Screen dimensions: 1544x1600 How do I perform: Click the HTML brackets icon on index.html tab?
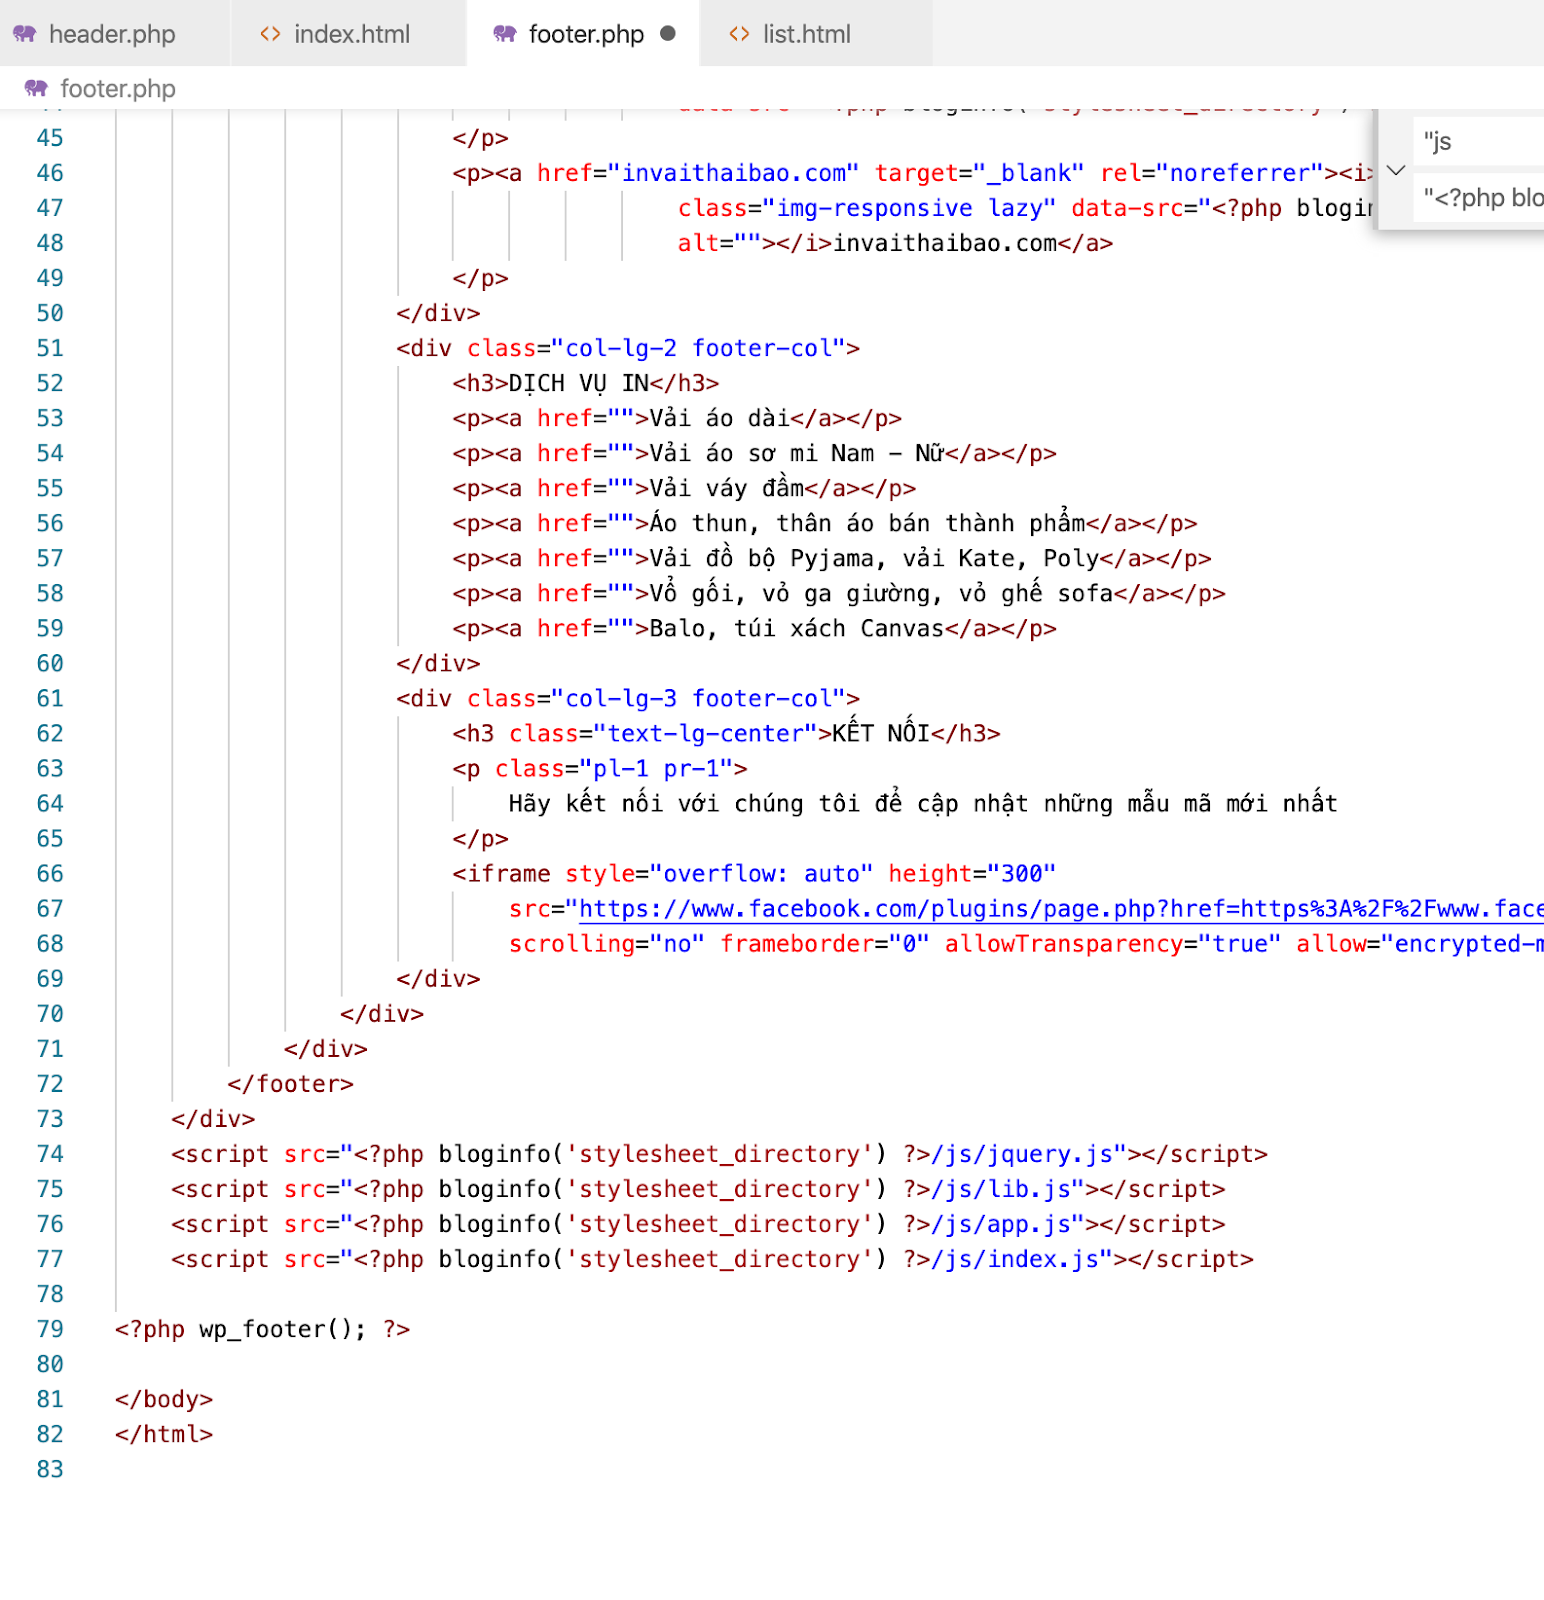point(270,34)
